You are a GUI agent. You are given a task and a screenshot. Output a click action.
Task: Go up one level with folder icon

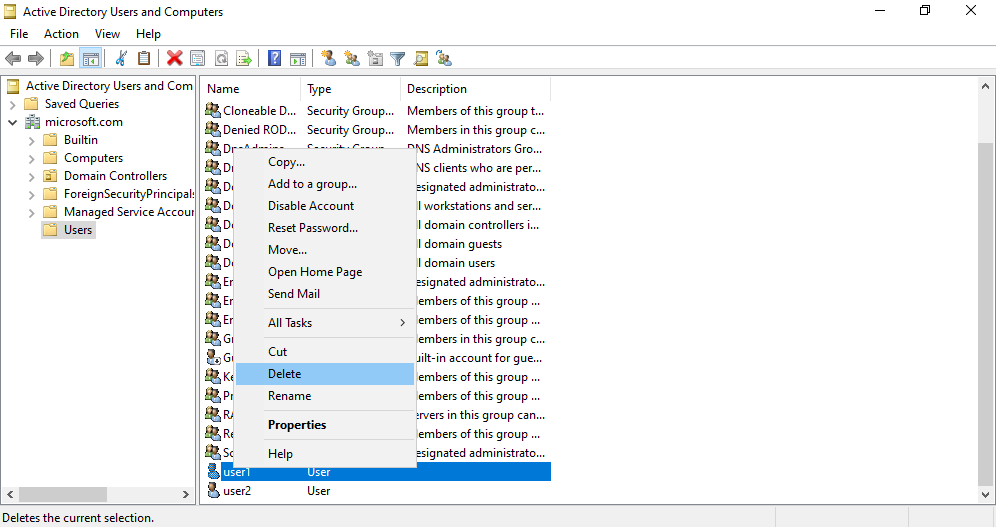point(67,59)
